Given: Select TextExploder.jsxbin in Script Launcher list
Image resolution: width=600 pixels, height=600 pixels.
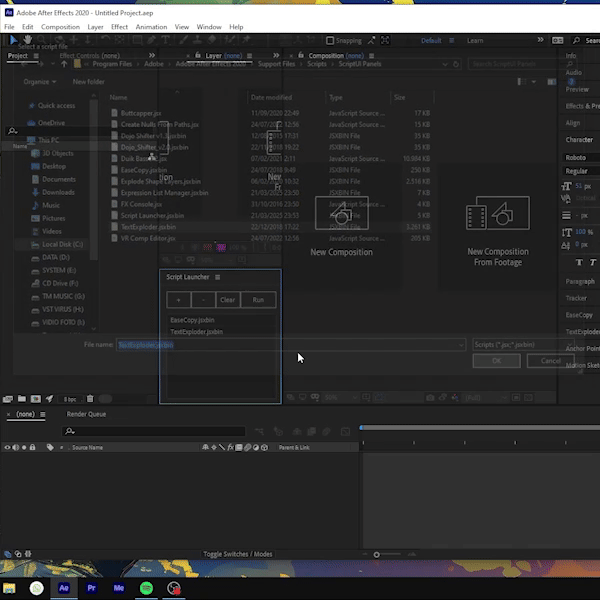Looking at the screenshot, I should tap(221, 332).
